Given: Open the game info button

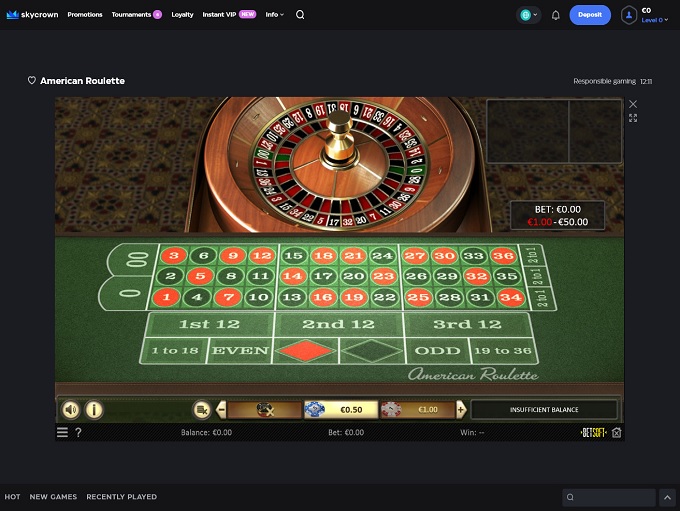Looking at the screenshot, I should [x=94, y=409].
